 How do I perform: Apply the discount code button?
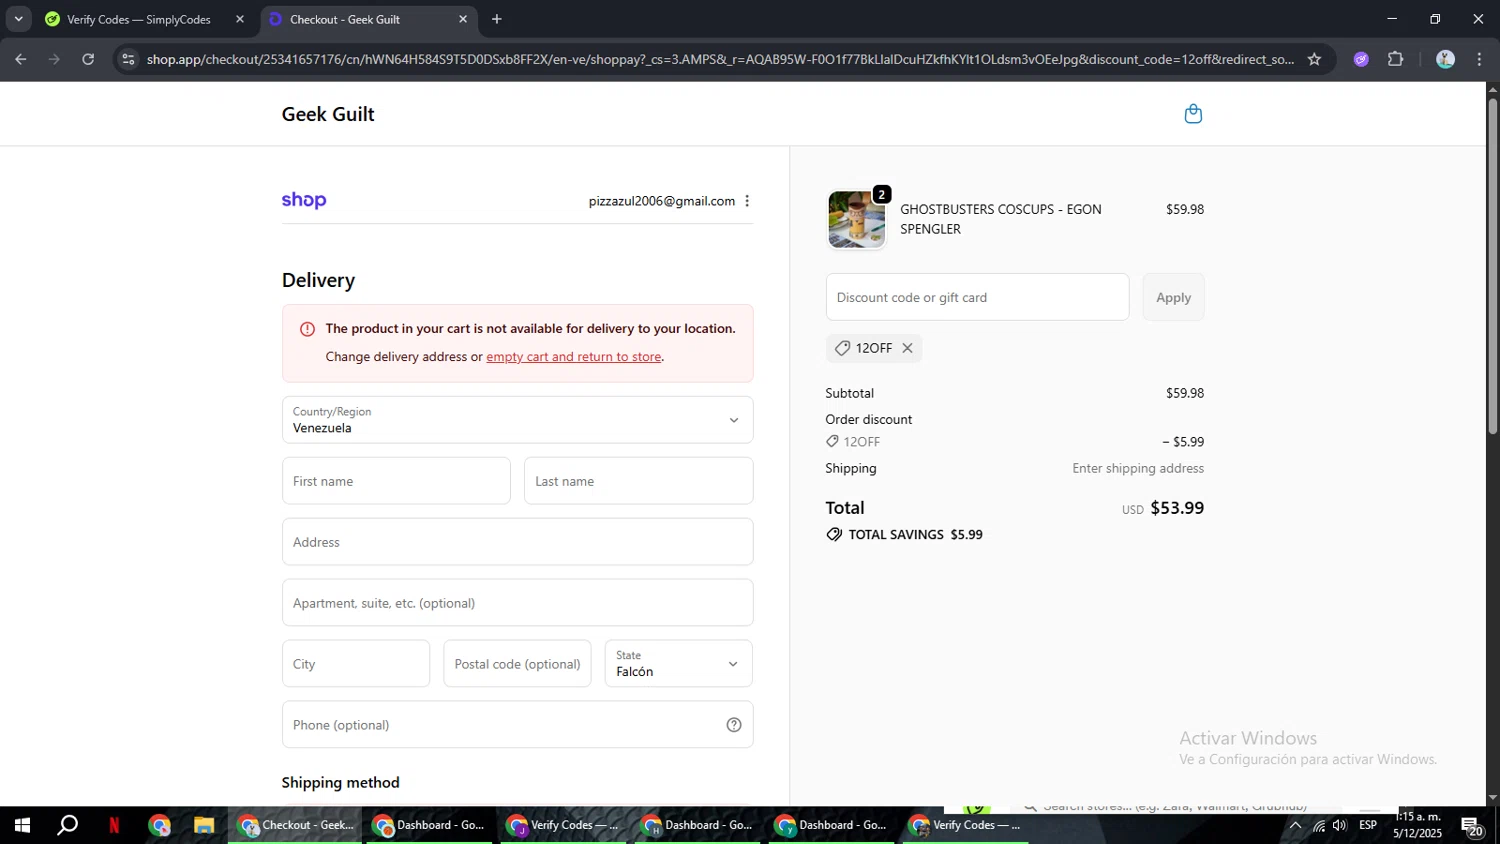click(1173, 297)
